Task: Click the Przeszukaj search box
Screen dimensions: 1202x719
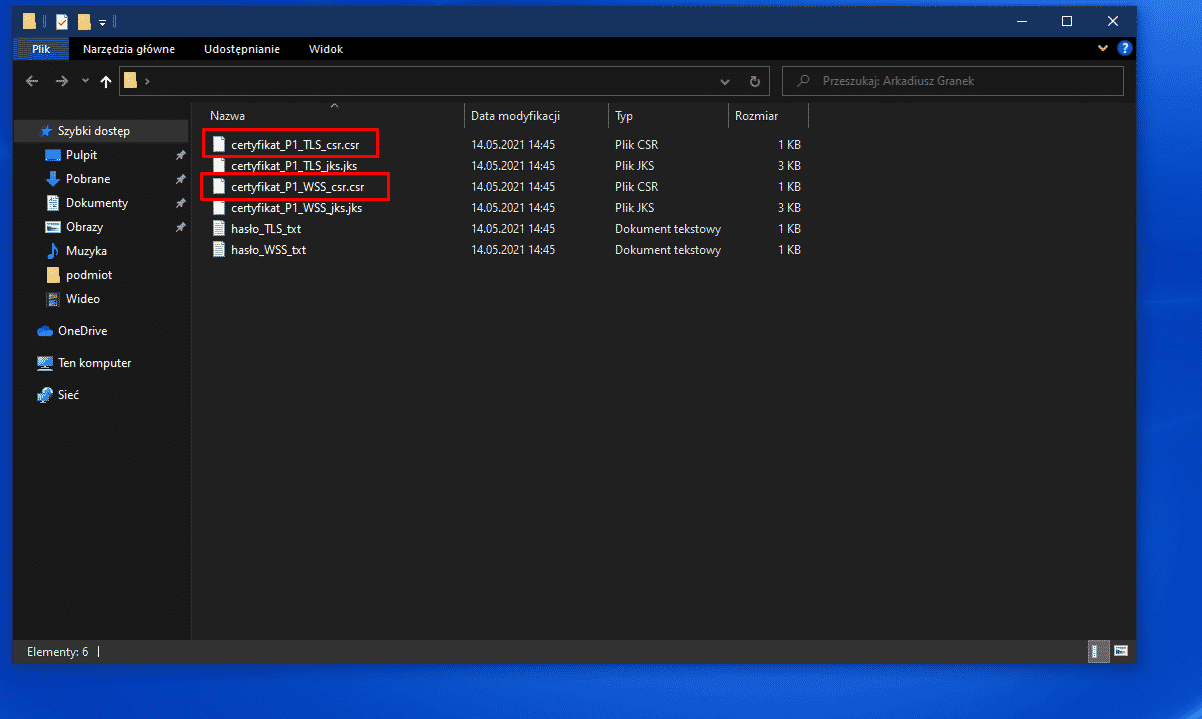Action: (x=953, y=81)
